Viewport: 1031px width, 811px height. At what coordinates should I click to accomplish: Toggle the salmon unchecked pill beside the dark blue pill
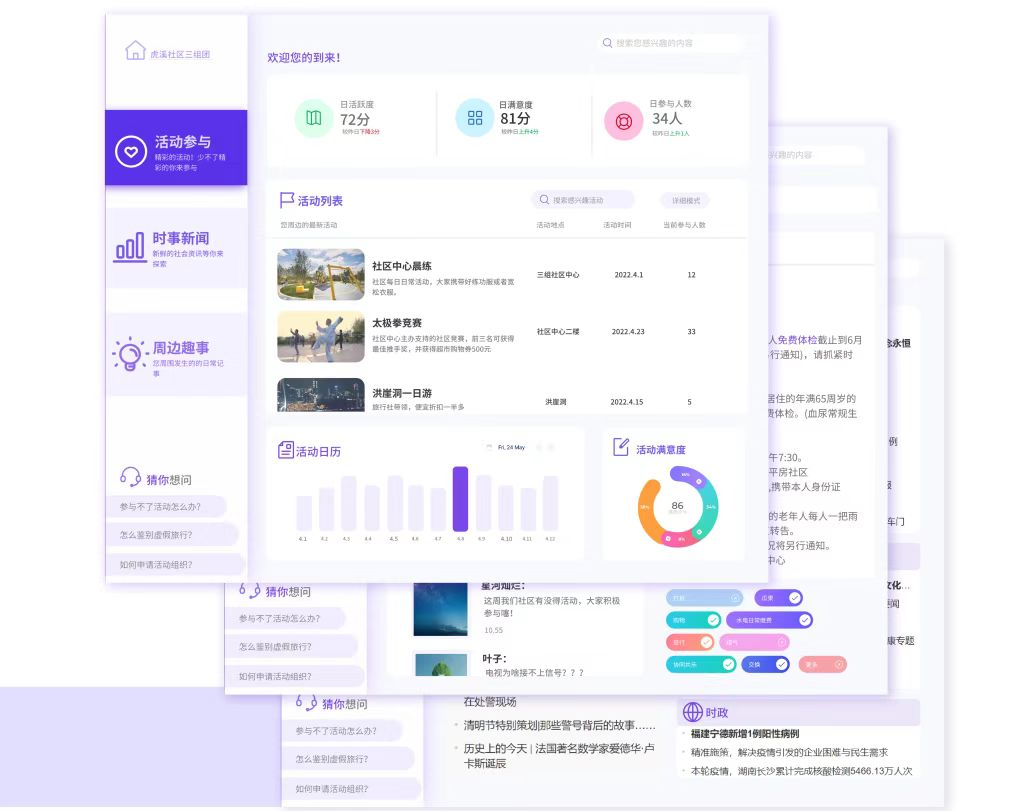coord(823,664)
